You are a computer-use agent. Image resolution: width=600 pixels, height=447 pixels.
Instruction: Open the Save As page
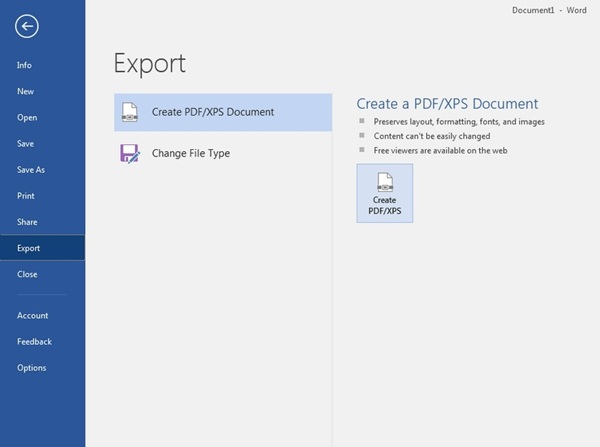click(x=30, y=170)
